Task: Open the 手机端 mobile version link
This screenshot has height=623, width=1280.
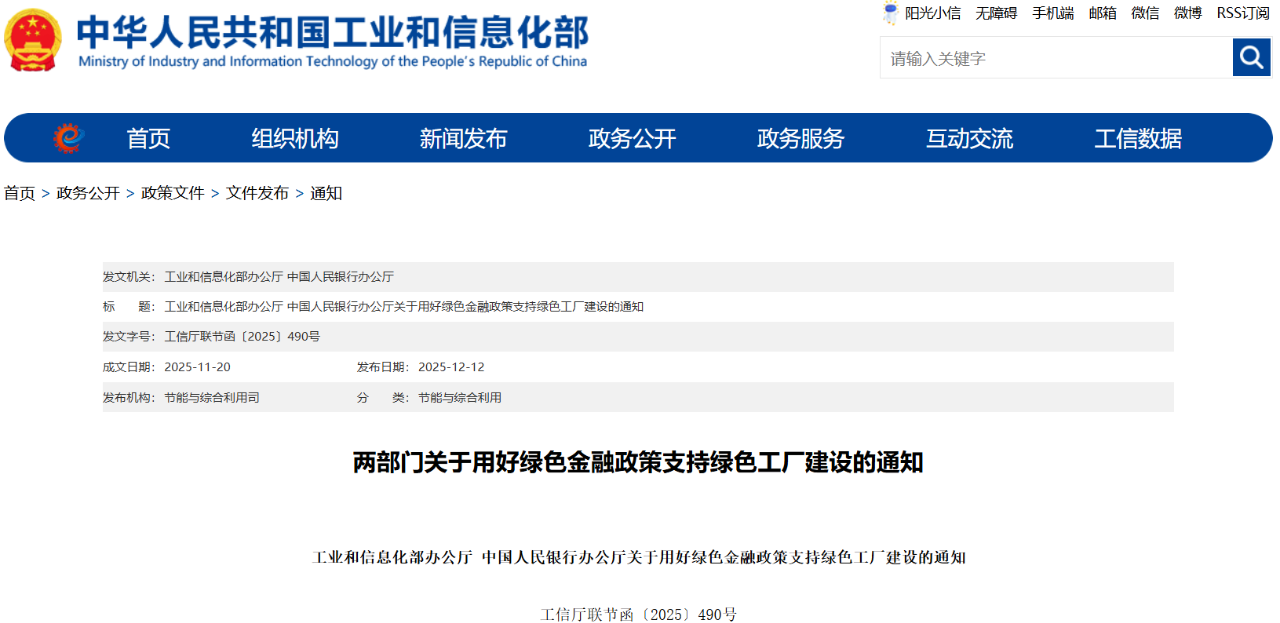Action: [x=1053, y=13]
